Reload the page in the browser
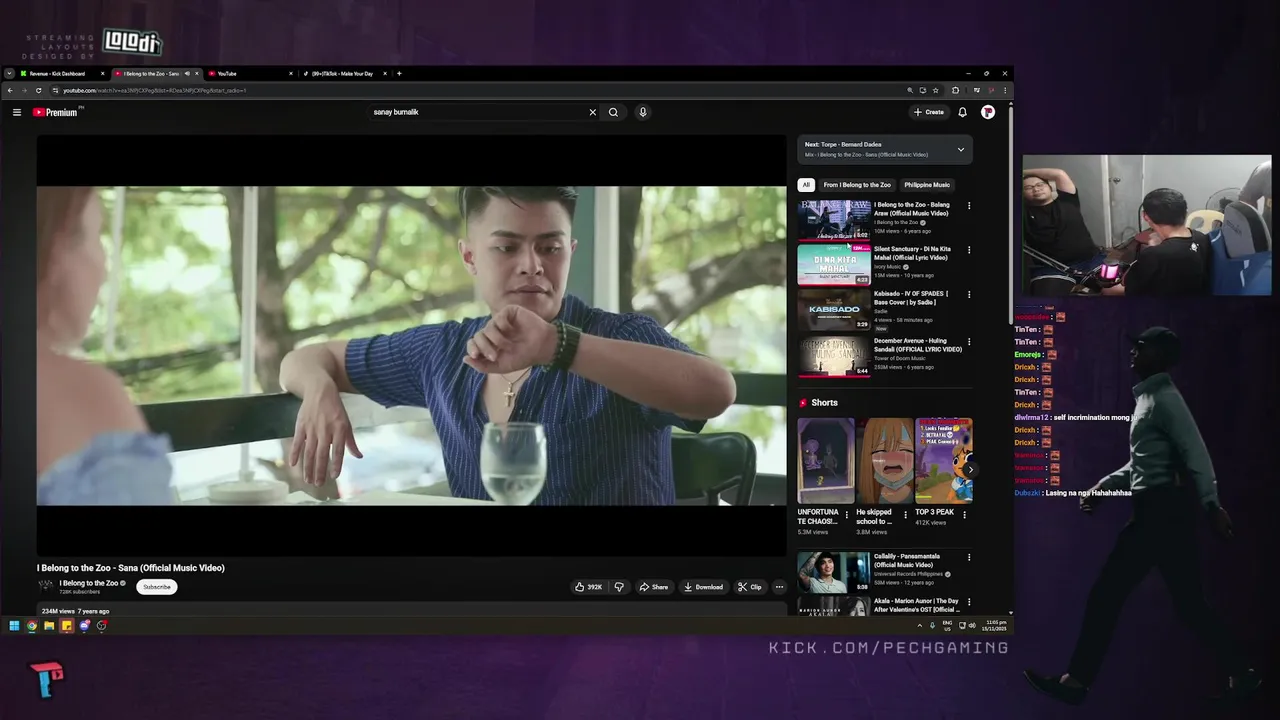Image resolution: width=1280 pixels, height=720 pixels. (38, 90)
